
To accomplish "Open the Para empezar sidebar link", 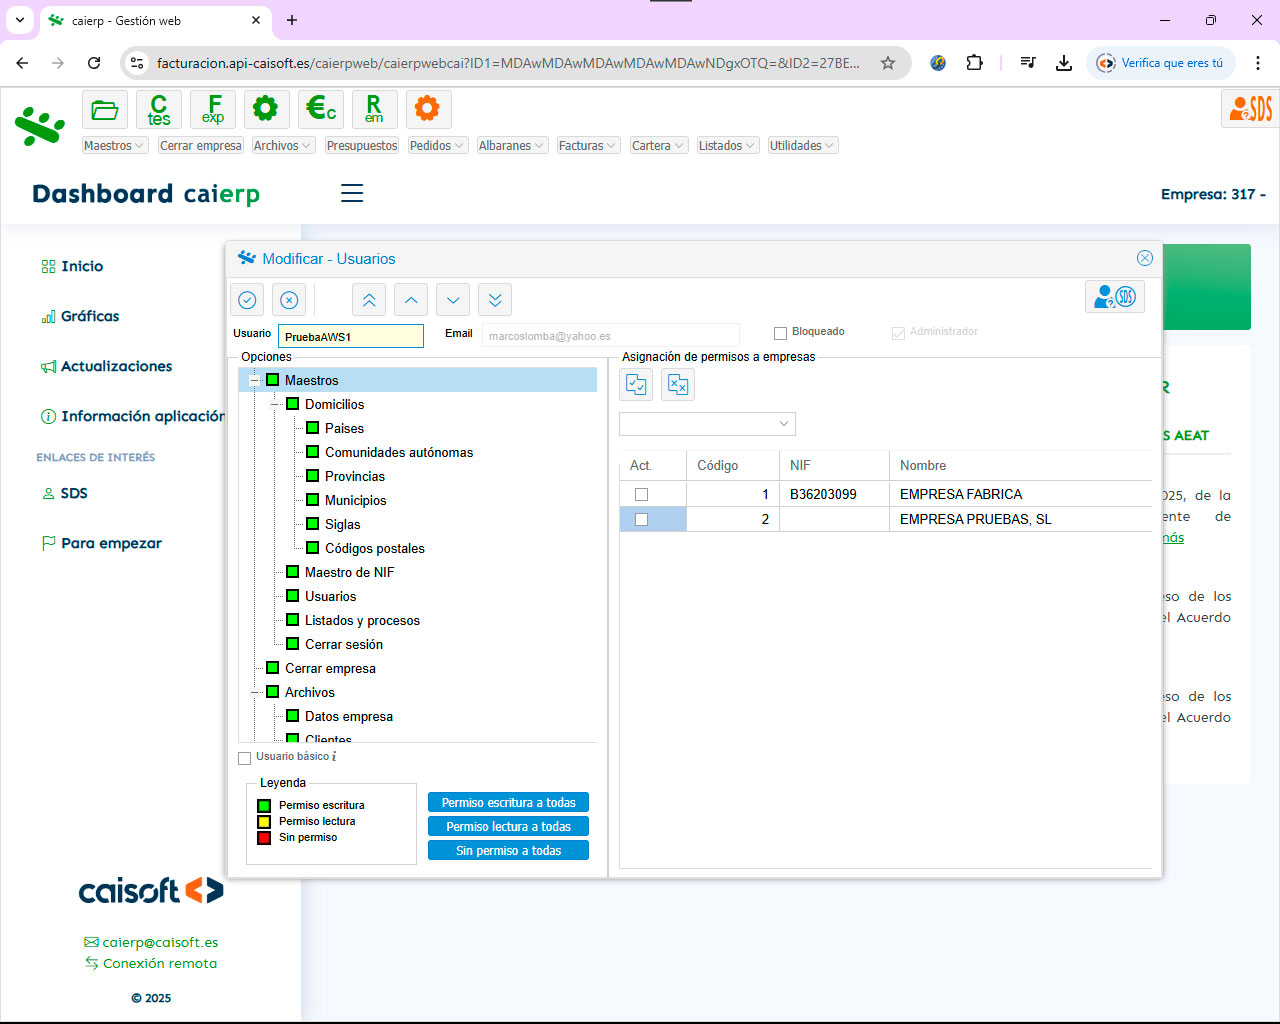I will 111,543.
